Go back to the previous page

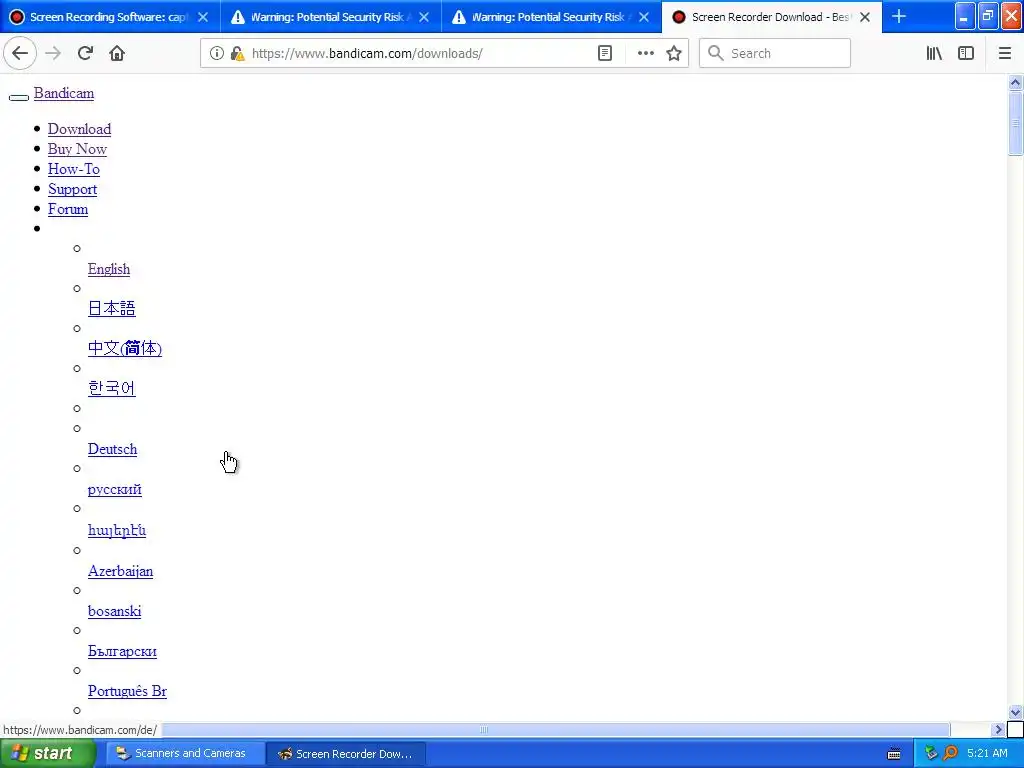(x=20, y=53)
